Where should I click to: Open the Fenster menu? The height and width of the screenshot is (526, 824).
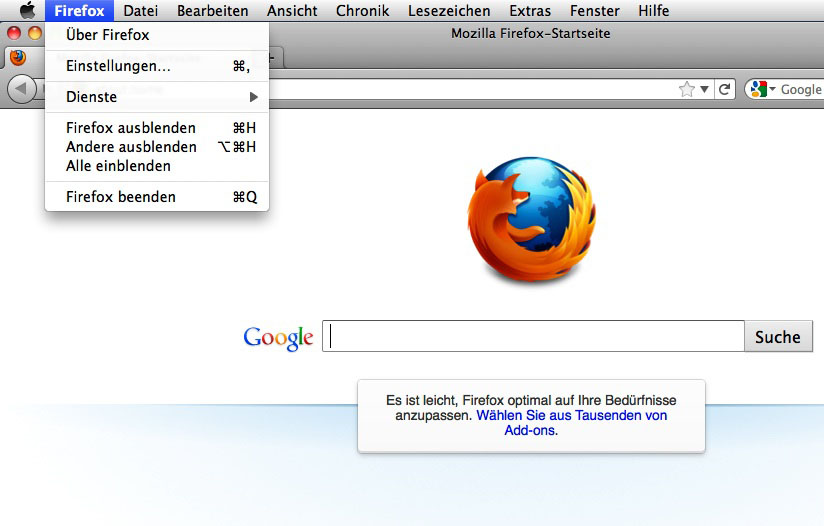[x=594, y=11]
